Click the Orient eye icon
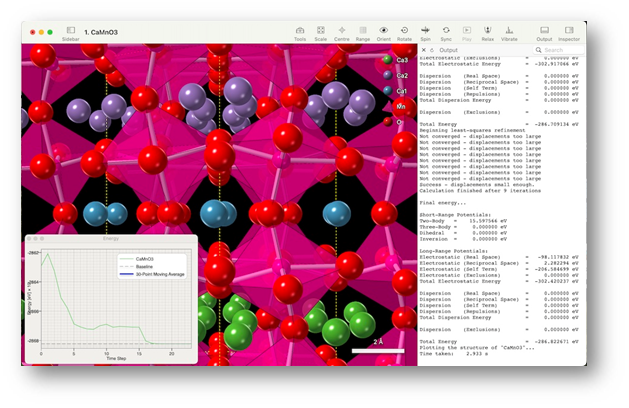 click(383, 31)
